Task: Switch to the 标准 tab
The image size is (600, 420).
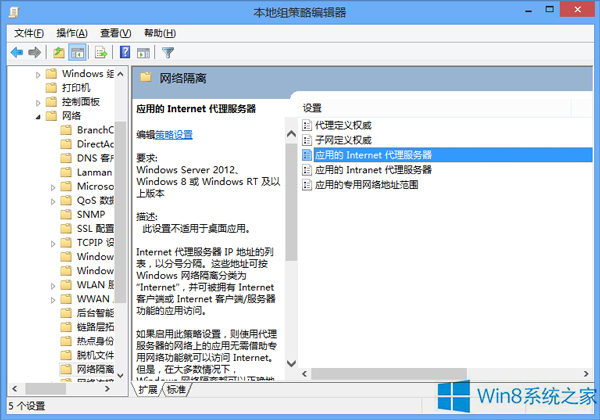Action: 176,390
